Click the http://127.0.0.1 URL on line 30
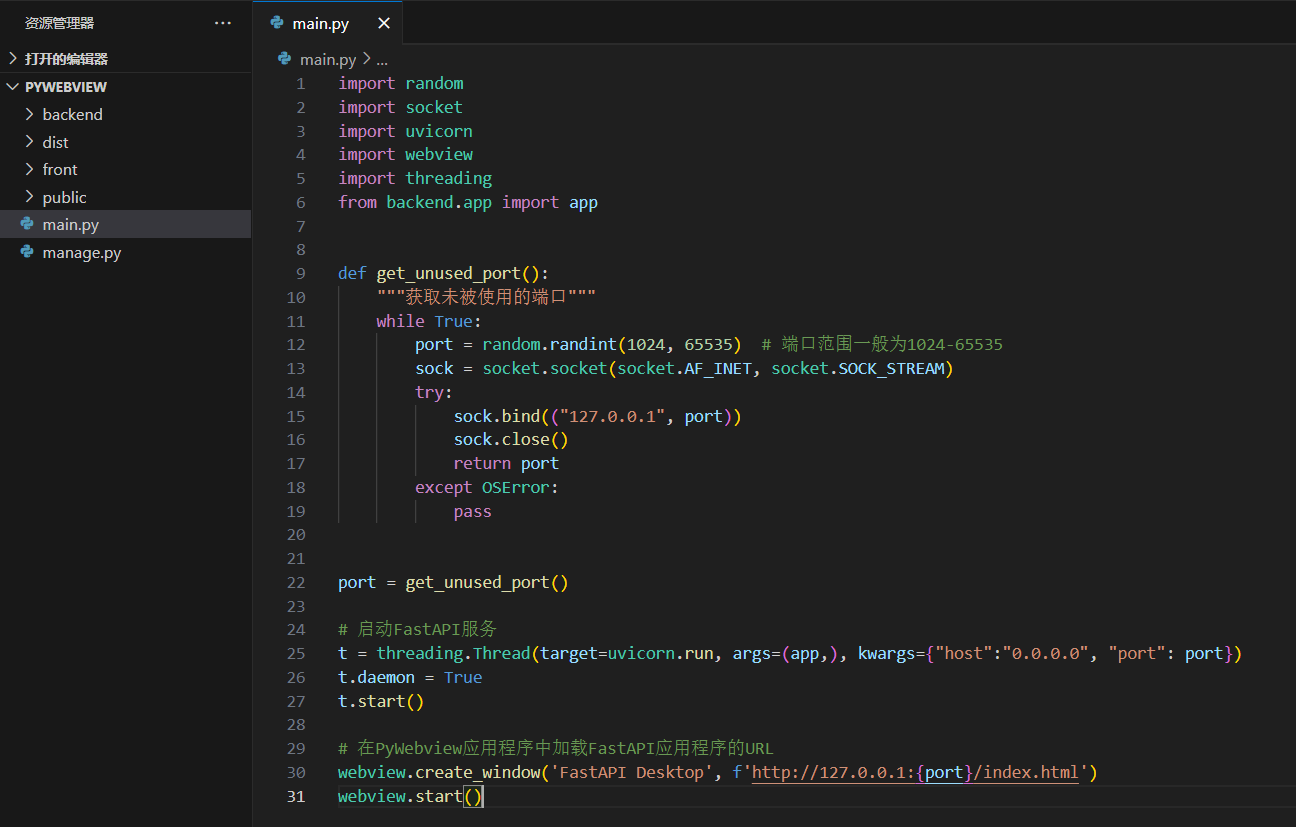The height and width of the screenshot is (827, 1296). (915, 772)
